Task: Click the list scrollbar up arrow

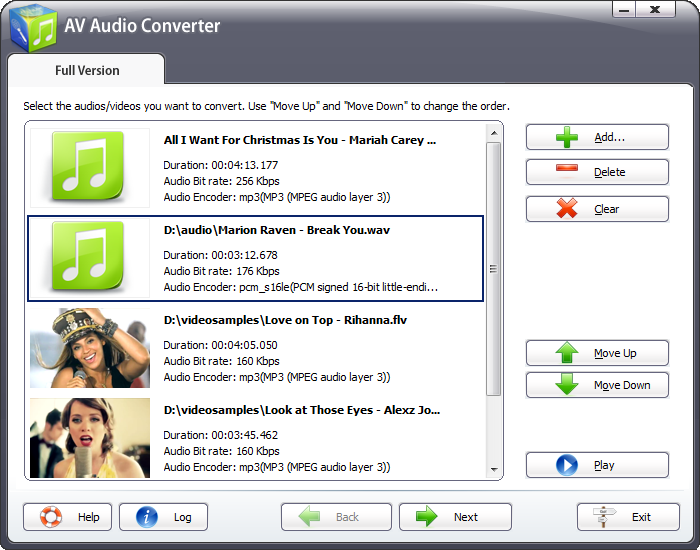Action: click(x=493, y=133)
